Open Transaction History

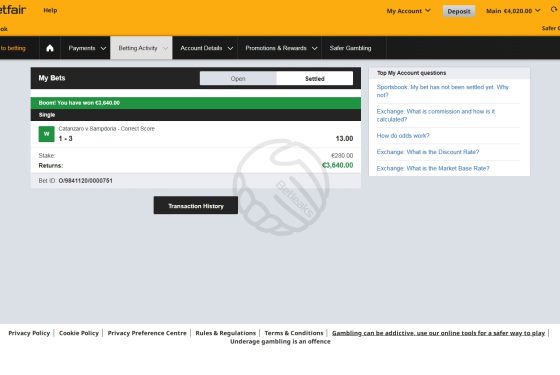tap(196, 206)
